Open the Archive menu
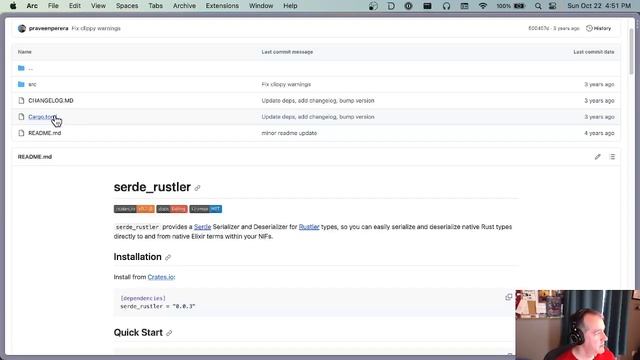This screenshot has height=360, width=640. (x=184, y=6)
